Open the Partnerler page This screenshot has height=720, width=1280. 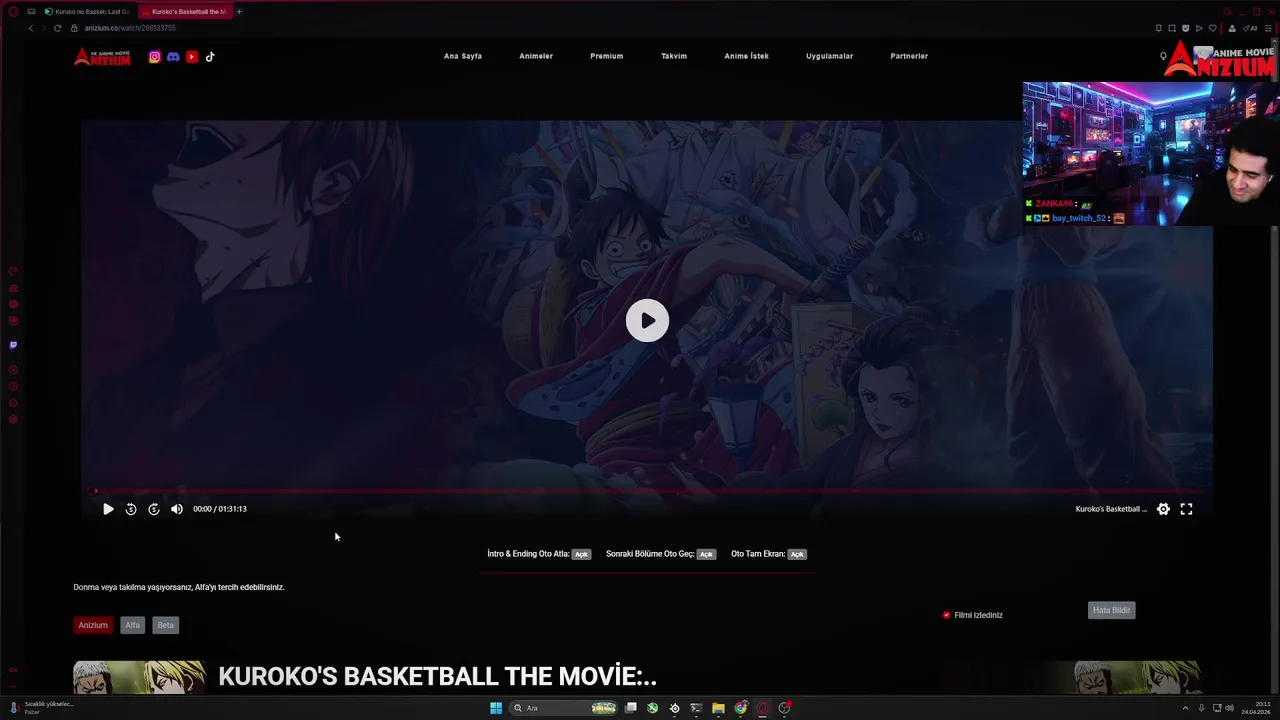coord(909,56)
